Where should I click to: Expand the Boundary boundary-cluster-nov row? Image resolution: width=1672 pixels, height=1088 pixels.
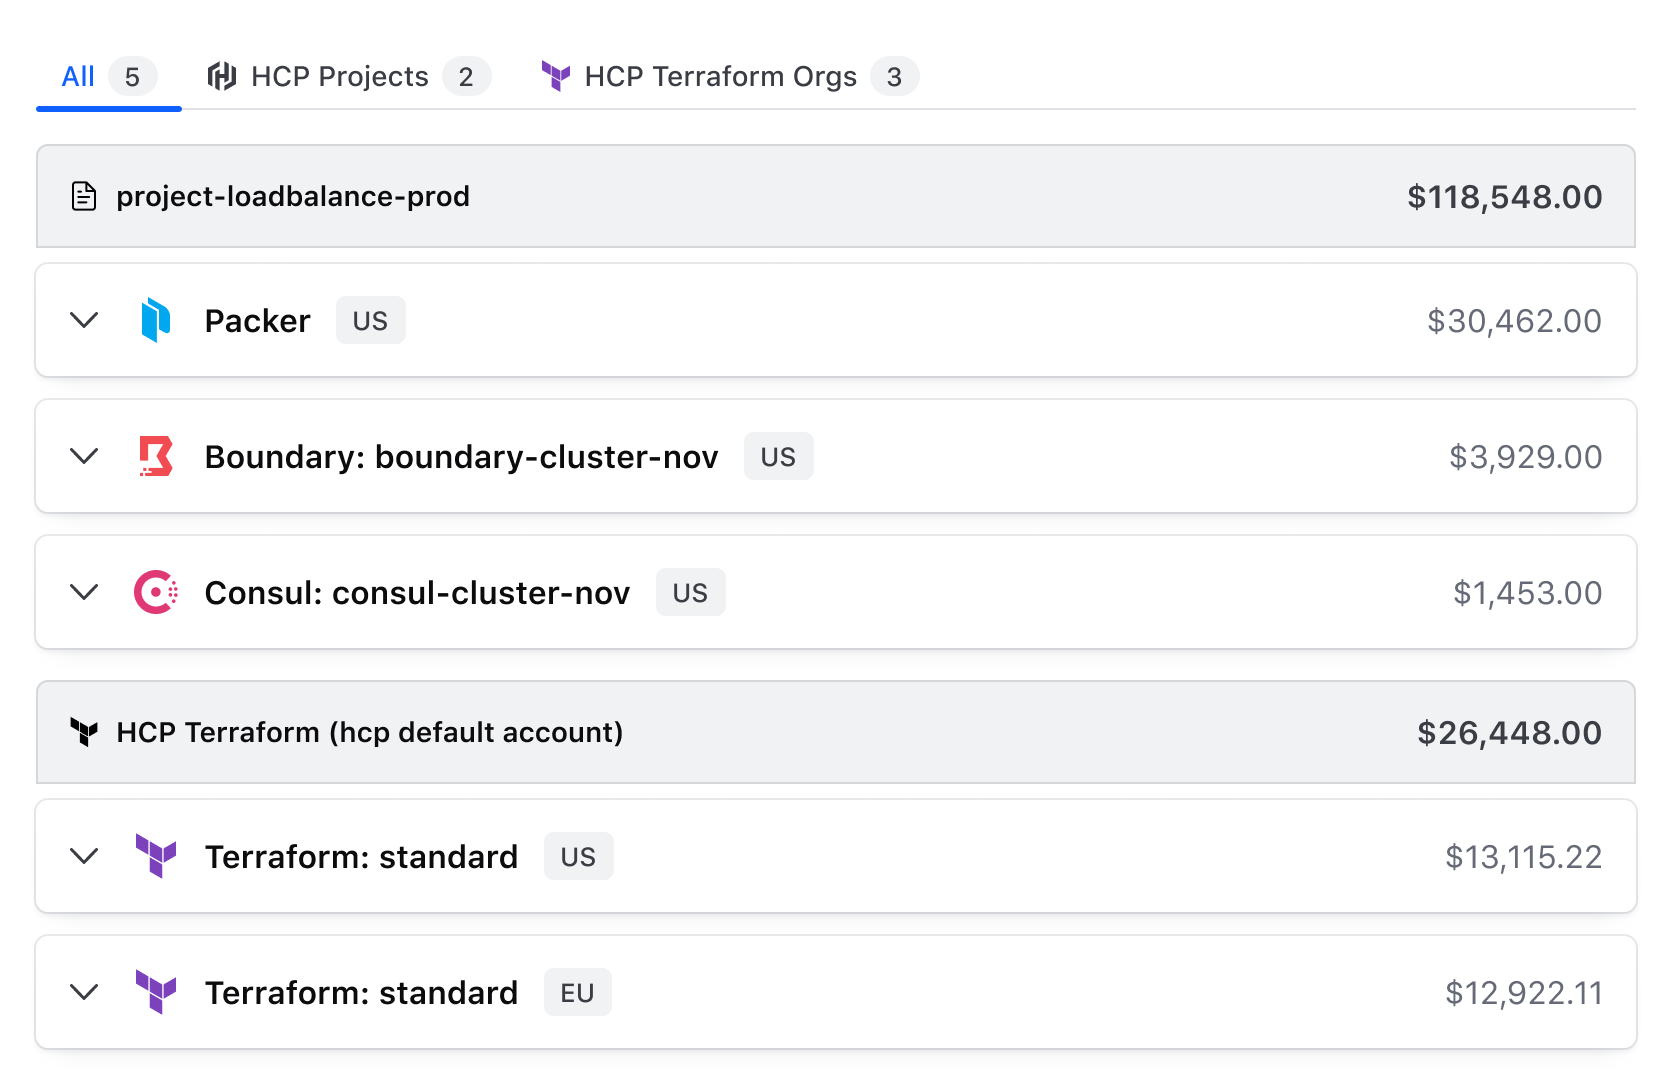85,456
